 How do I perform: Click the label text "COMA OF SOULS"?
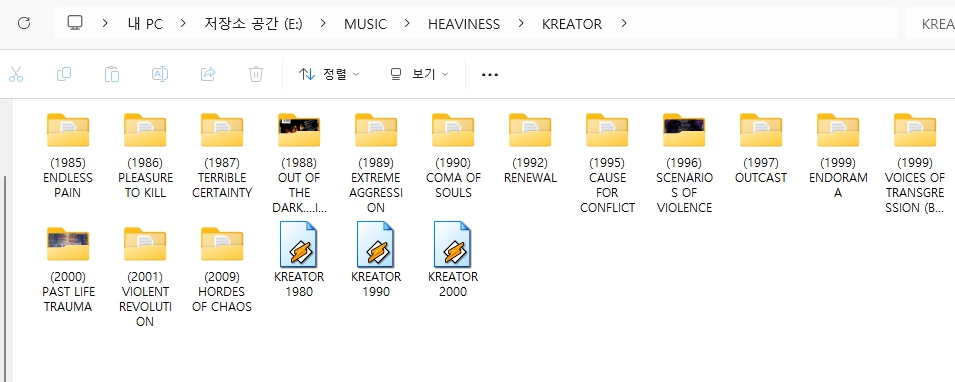453,185
